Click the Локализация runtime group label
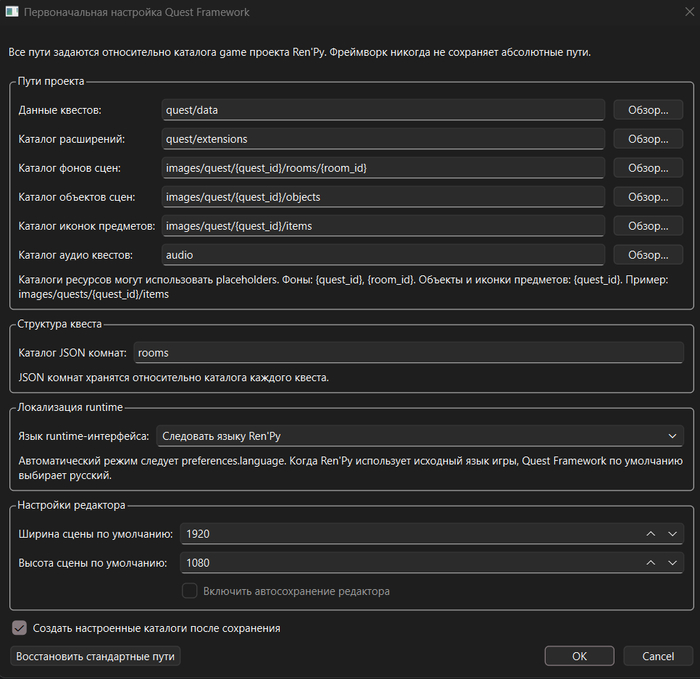 coord(70,407)
